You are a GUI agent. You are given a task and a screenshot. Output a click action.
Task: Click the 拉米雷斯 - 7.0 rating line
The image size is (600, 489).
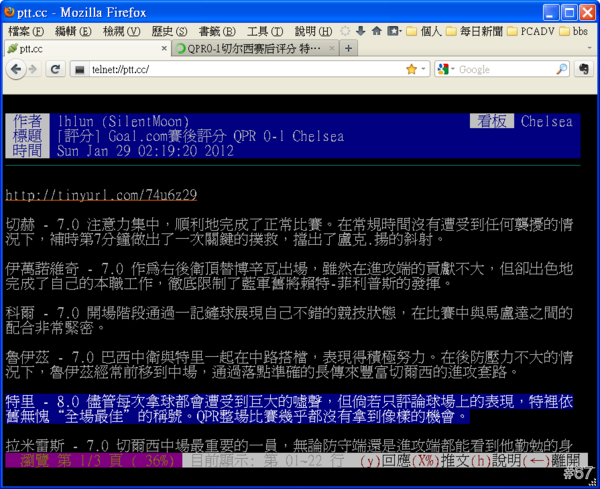point(289,446)
